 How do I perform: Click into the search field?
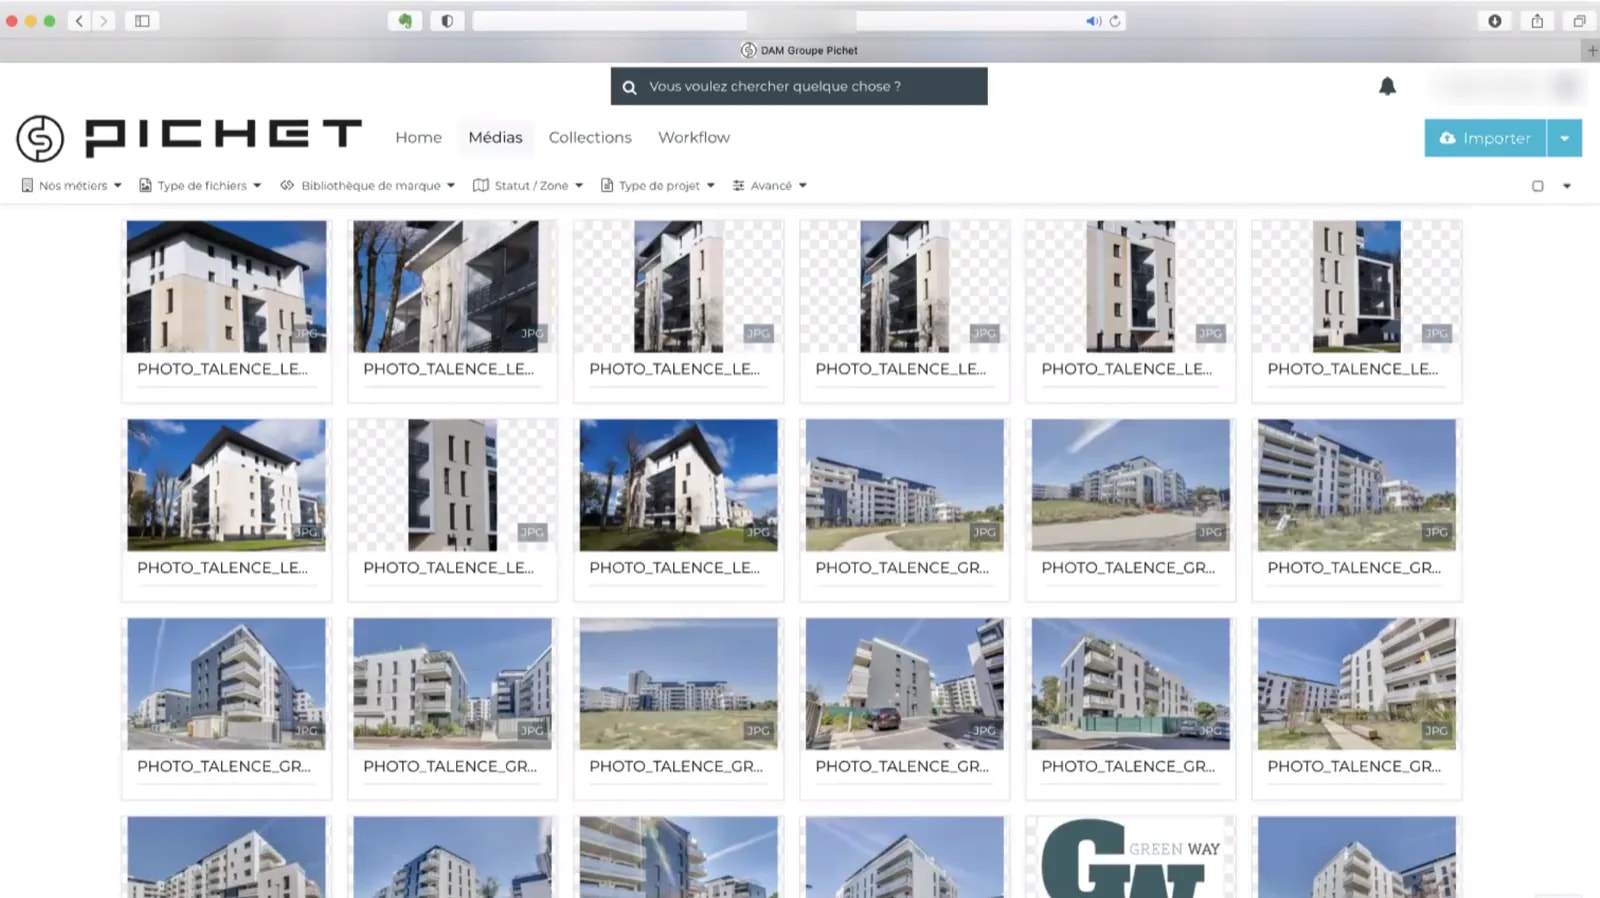[x=799, y=86]
